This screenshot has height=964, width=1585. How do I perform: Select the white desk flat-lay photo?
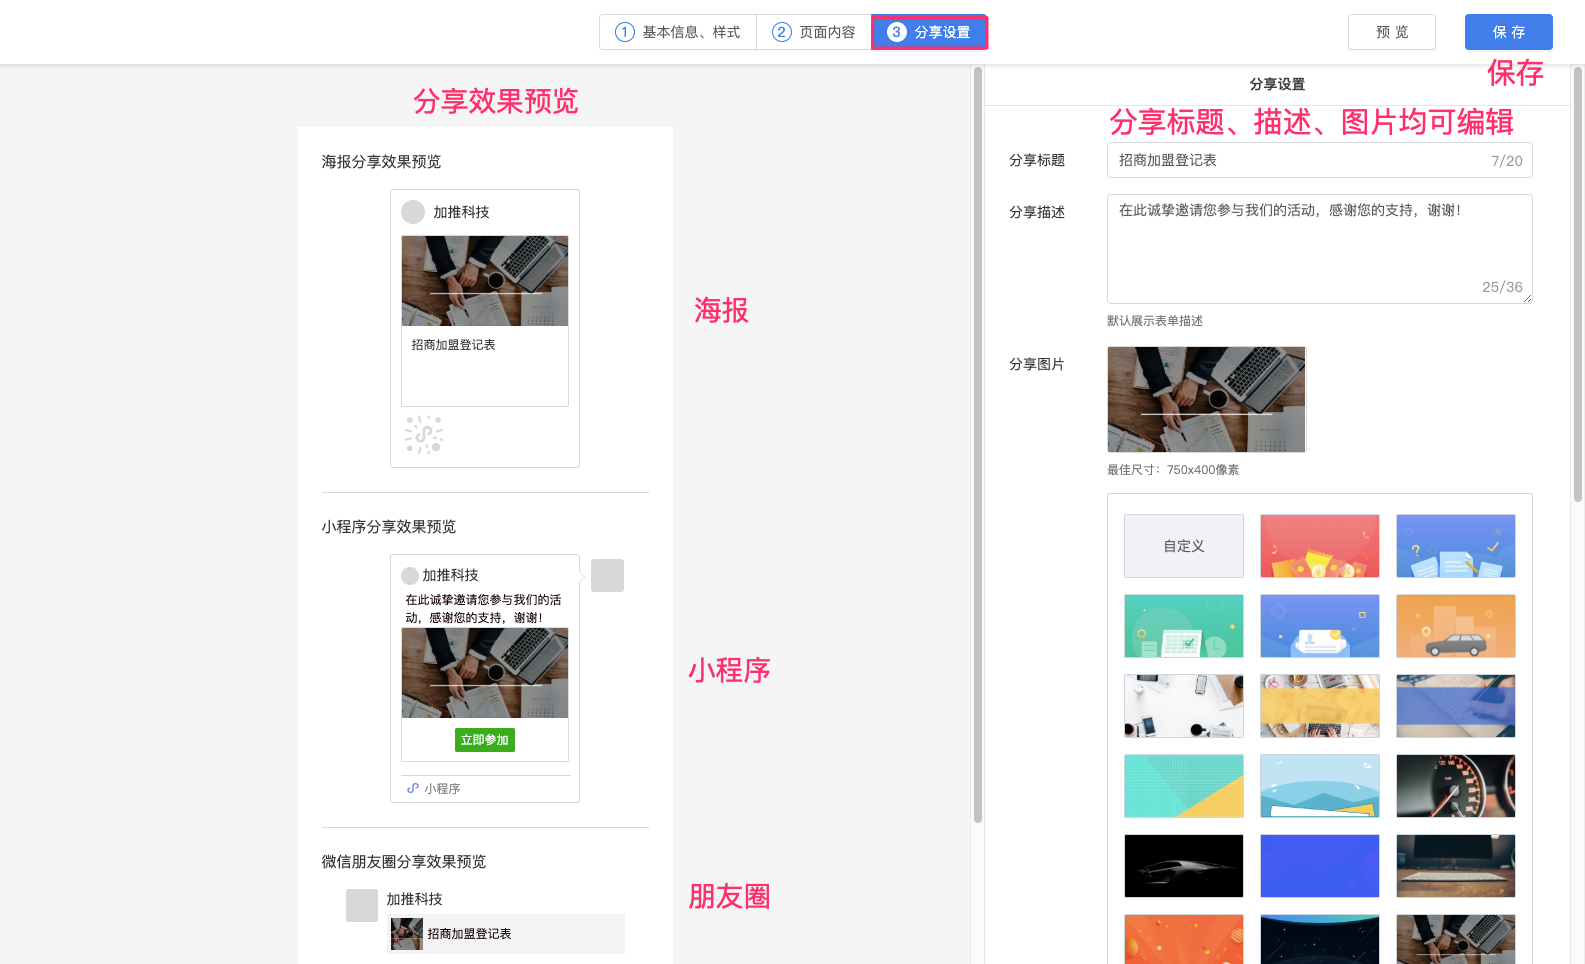[1184, 706]
